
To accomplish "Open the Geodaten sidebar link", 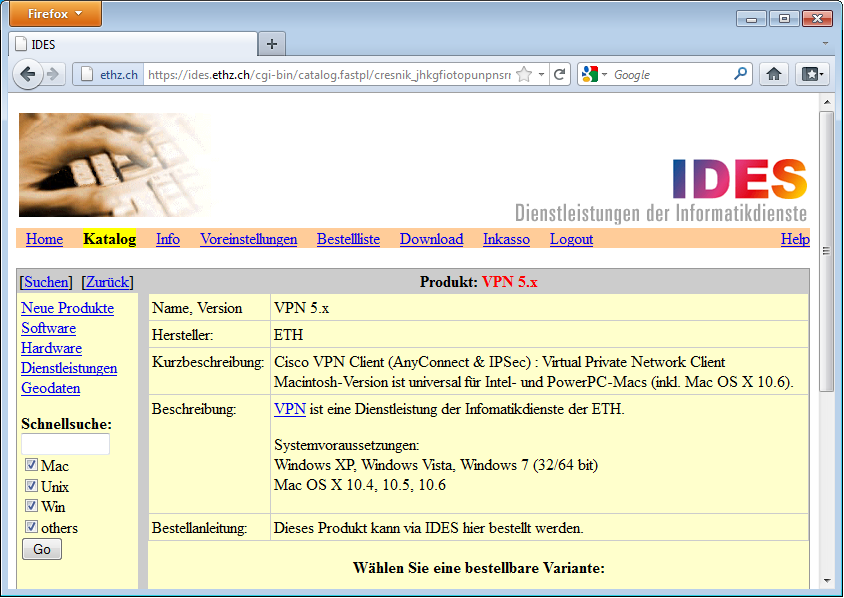I will pyautogui.click(x=51, y=388).
